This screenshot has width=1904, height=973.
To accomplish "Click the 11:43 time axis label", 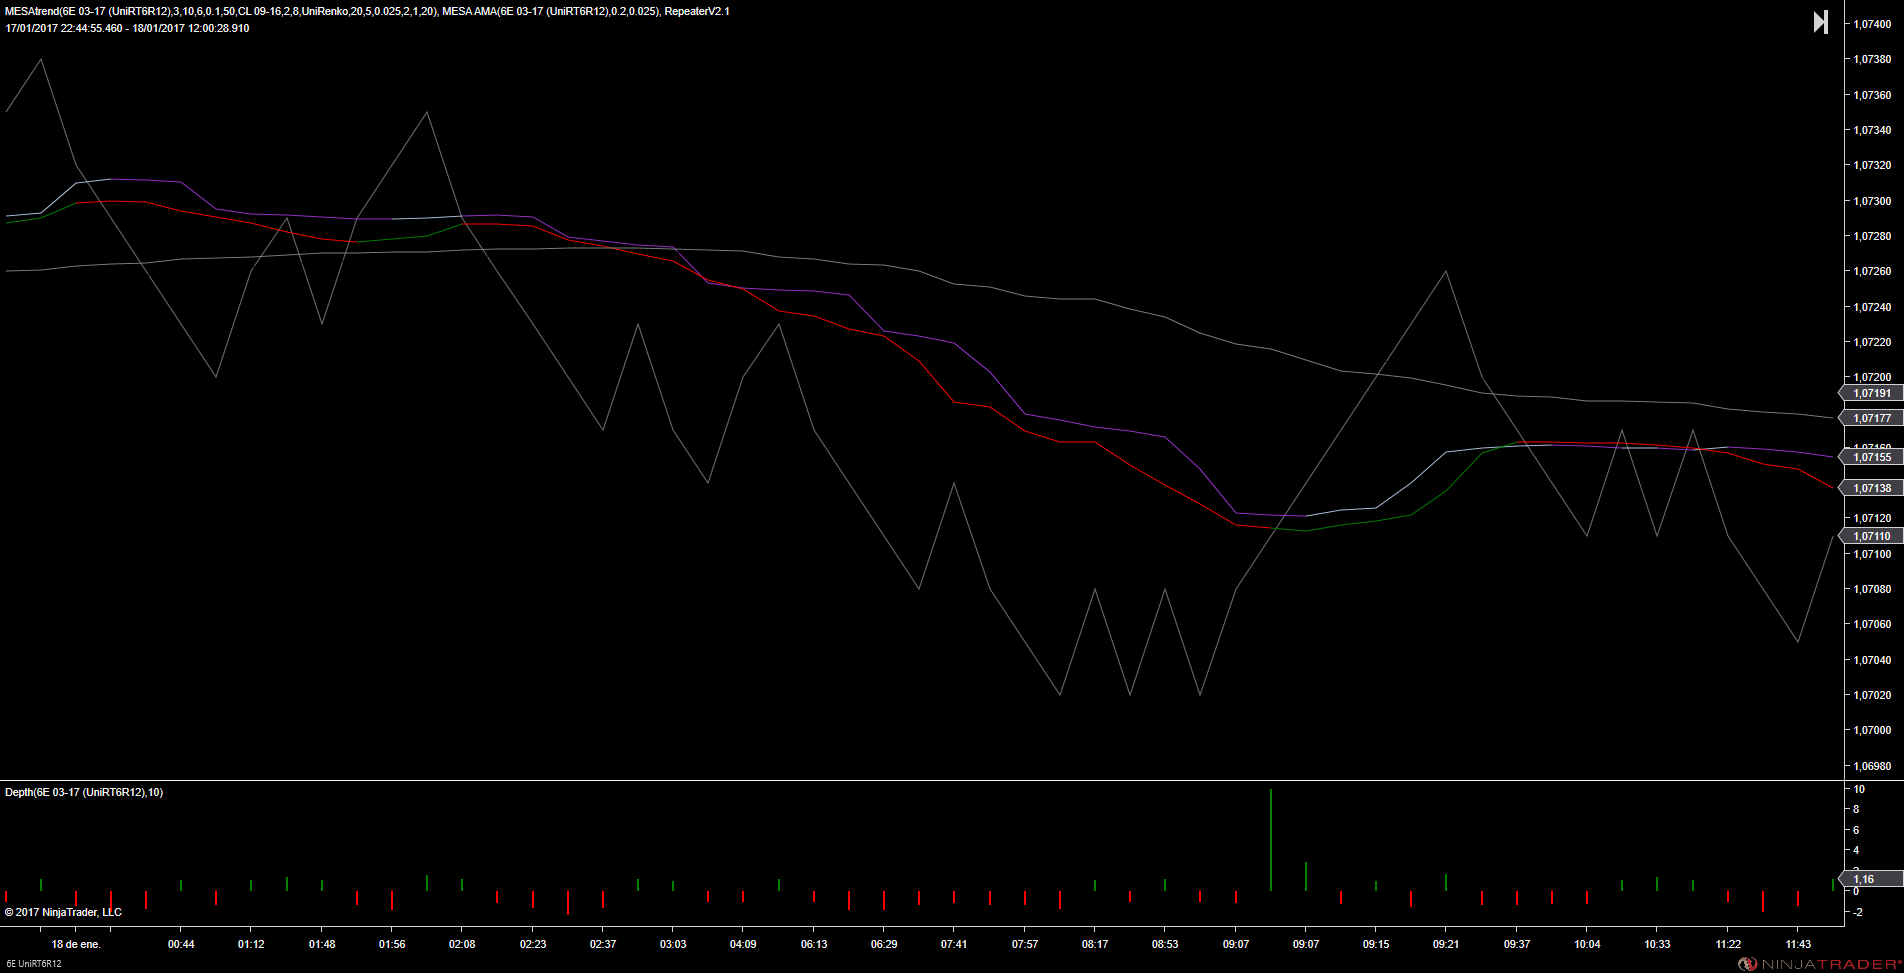I will tap(1798, 944).
